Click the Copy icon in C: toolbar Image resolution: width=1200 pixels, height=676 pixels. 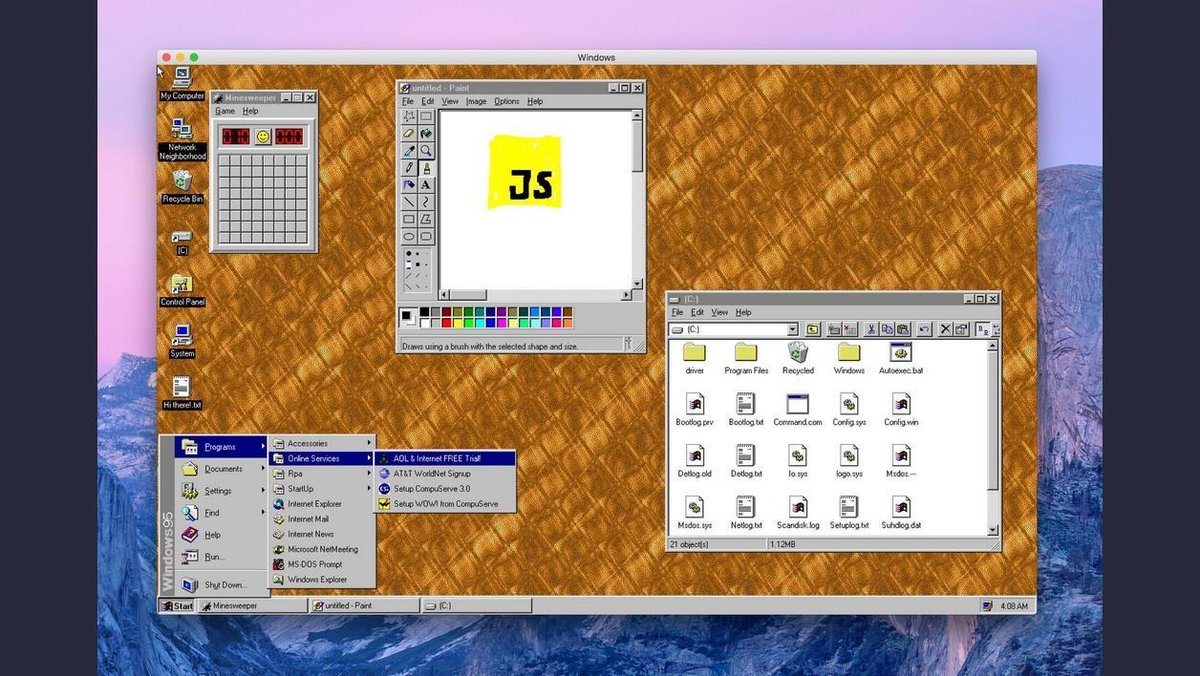[887, 329]
